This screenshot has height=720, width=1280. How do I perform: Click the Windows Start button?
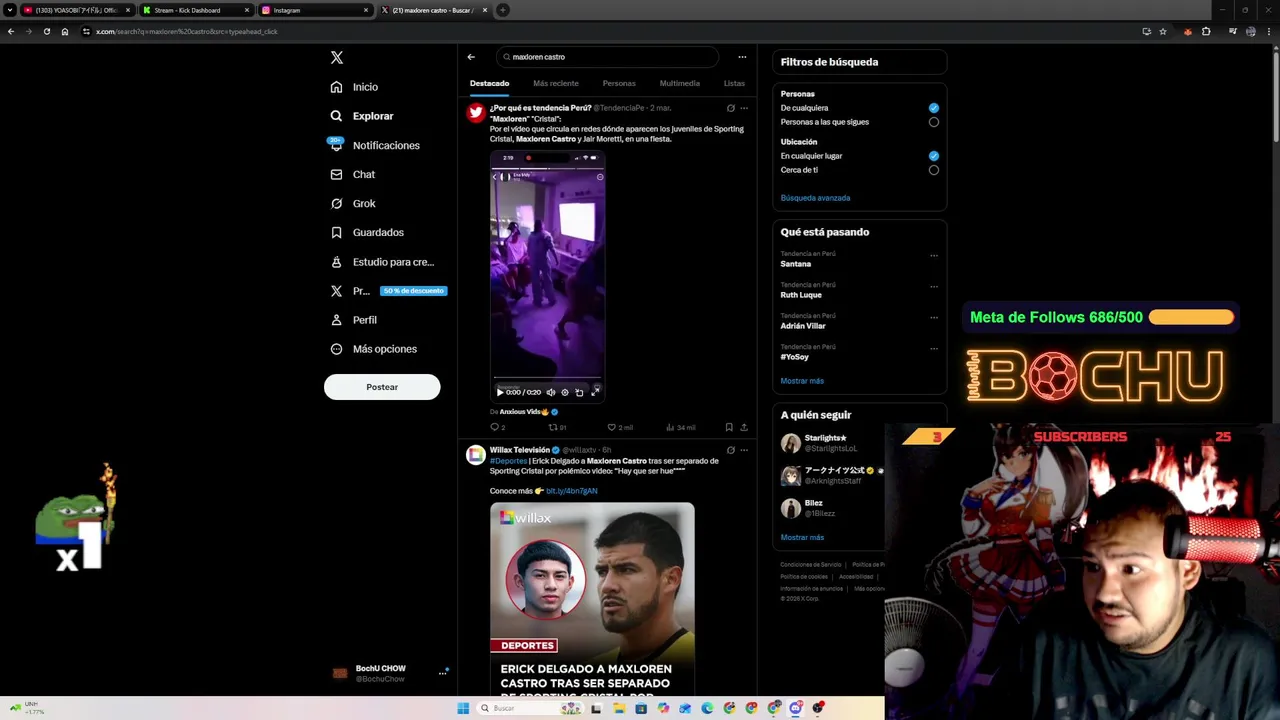463,708
